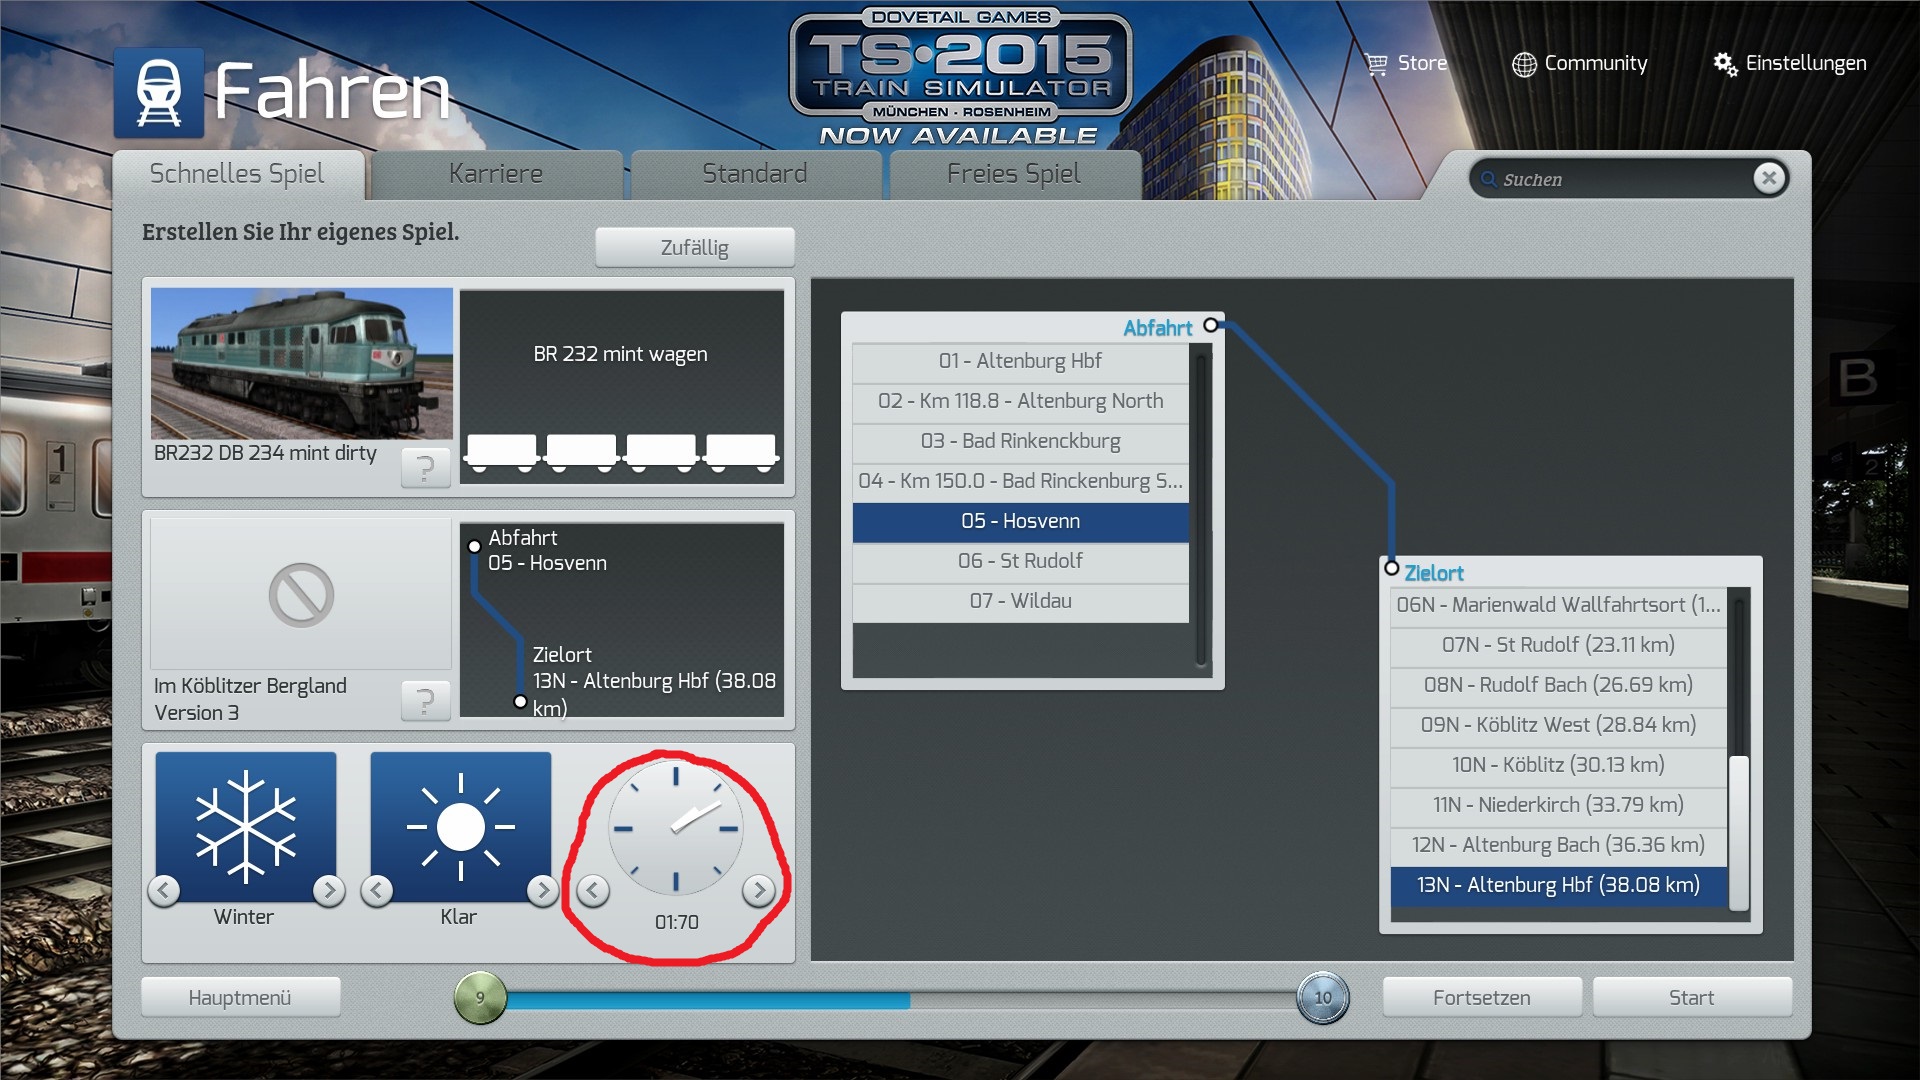Screen dimensions: 1920x1080
Task: Clear search with the X icon
Action: coord(1768,179)
